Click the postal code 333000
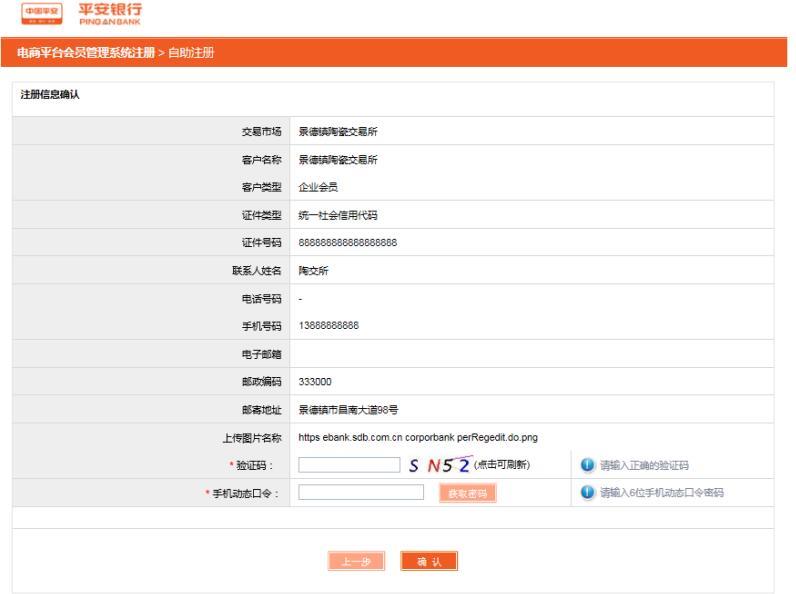Image resolution: width=796 pixels, height=594 pixels. tap(315, 382)
